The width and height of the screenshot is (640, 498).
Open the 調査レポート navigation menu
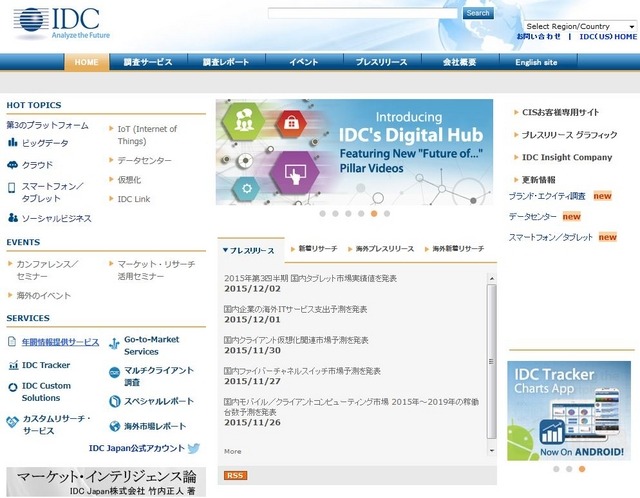pyautogui.click(x=226, y=62)
